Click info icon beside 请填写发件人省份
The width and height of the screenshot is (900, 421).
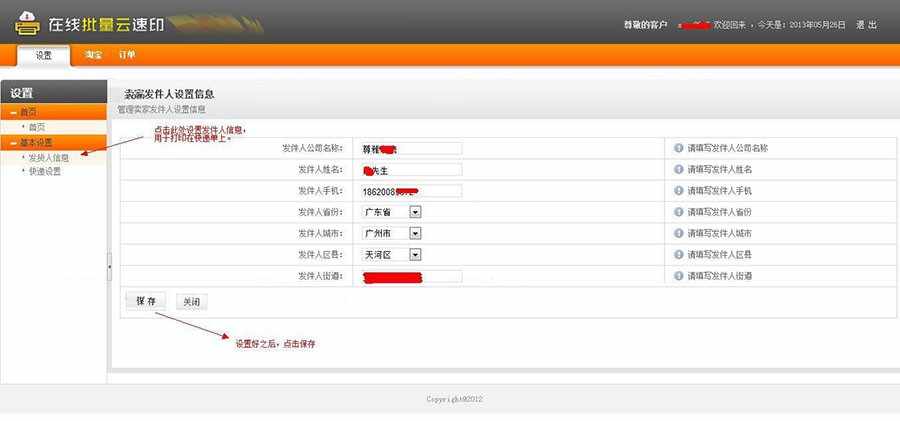point(678,212)
